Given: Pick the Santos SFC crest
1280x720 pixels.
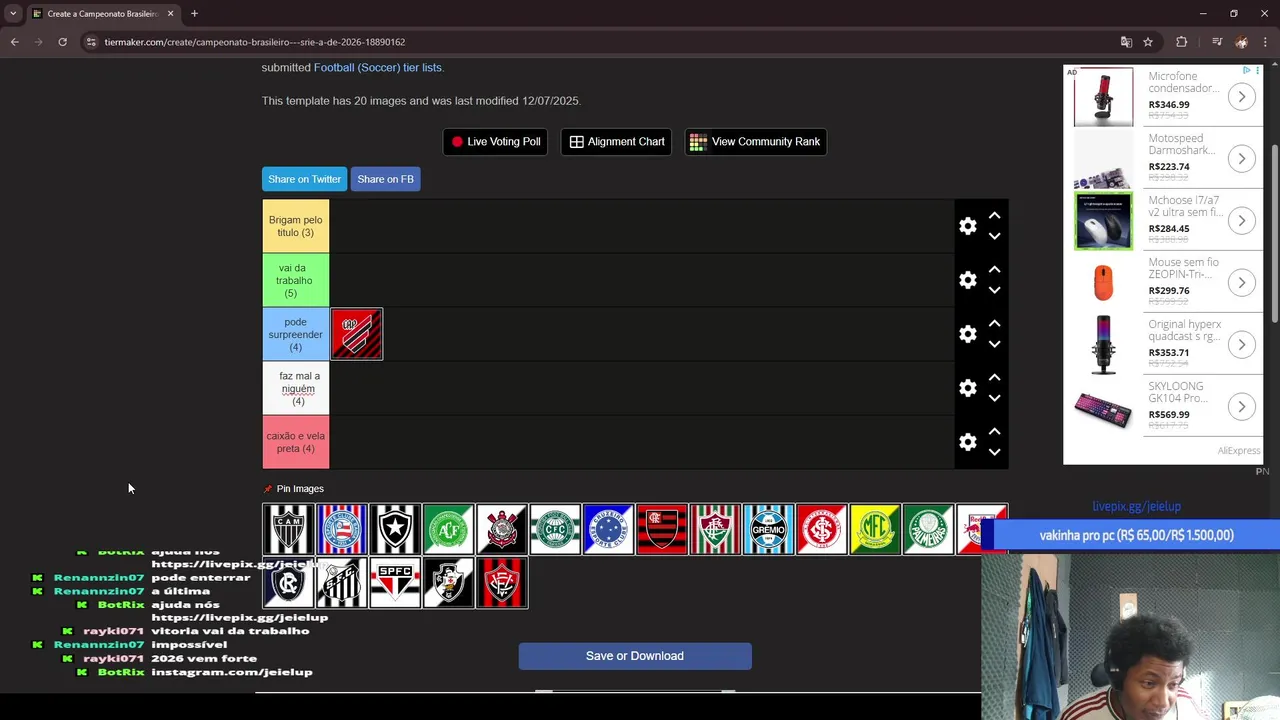Looking at the screenshot, I should coord(341,583).
